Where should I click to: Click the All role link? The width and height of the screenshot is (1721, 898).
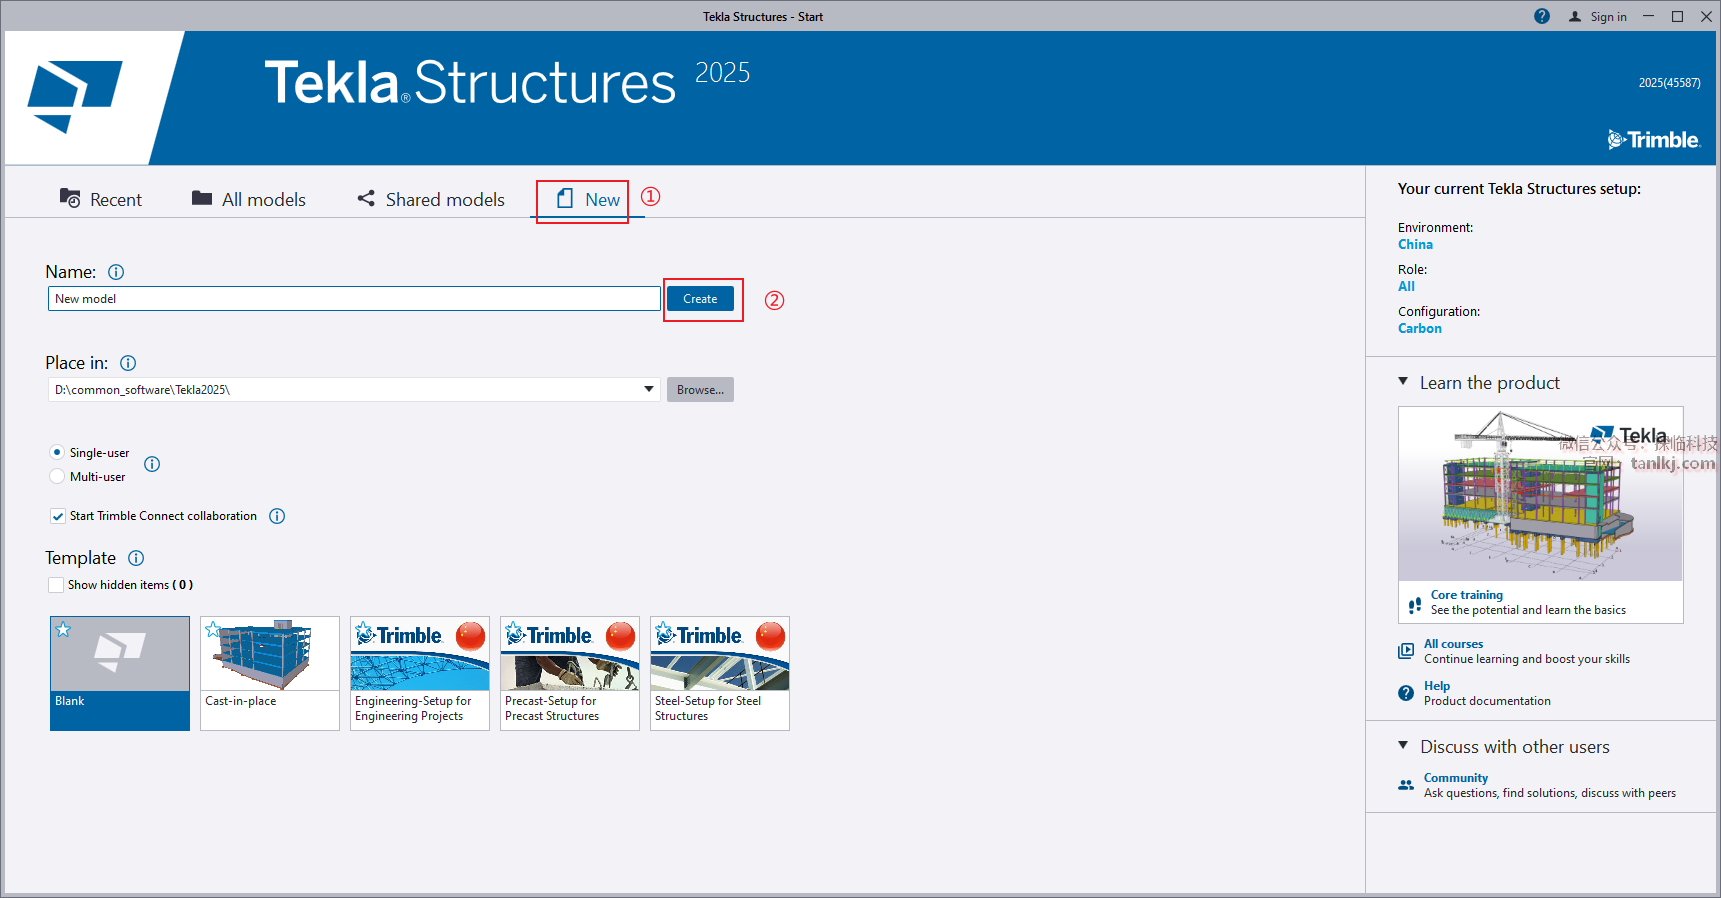(x=1406, y=286)
